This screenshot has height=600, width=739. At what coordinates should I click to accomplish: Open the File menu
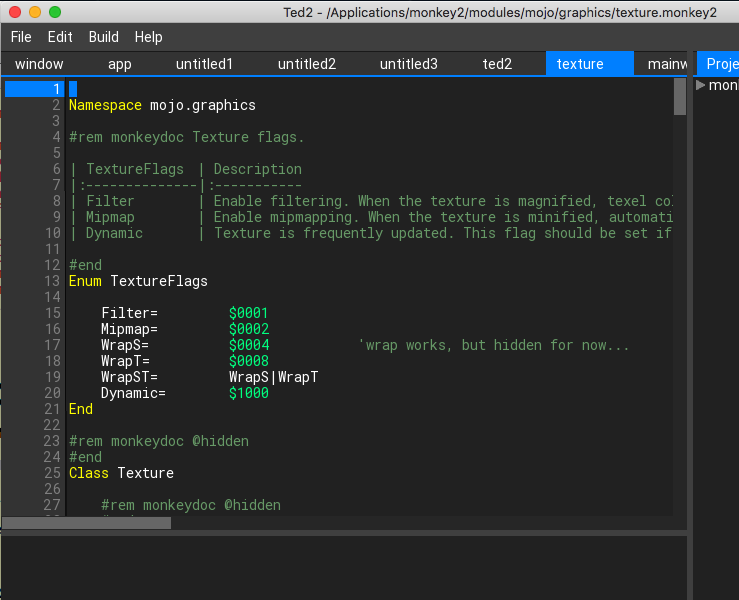[x=21, y=37]
